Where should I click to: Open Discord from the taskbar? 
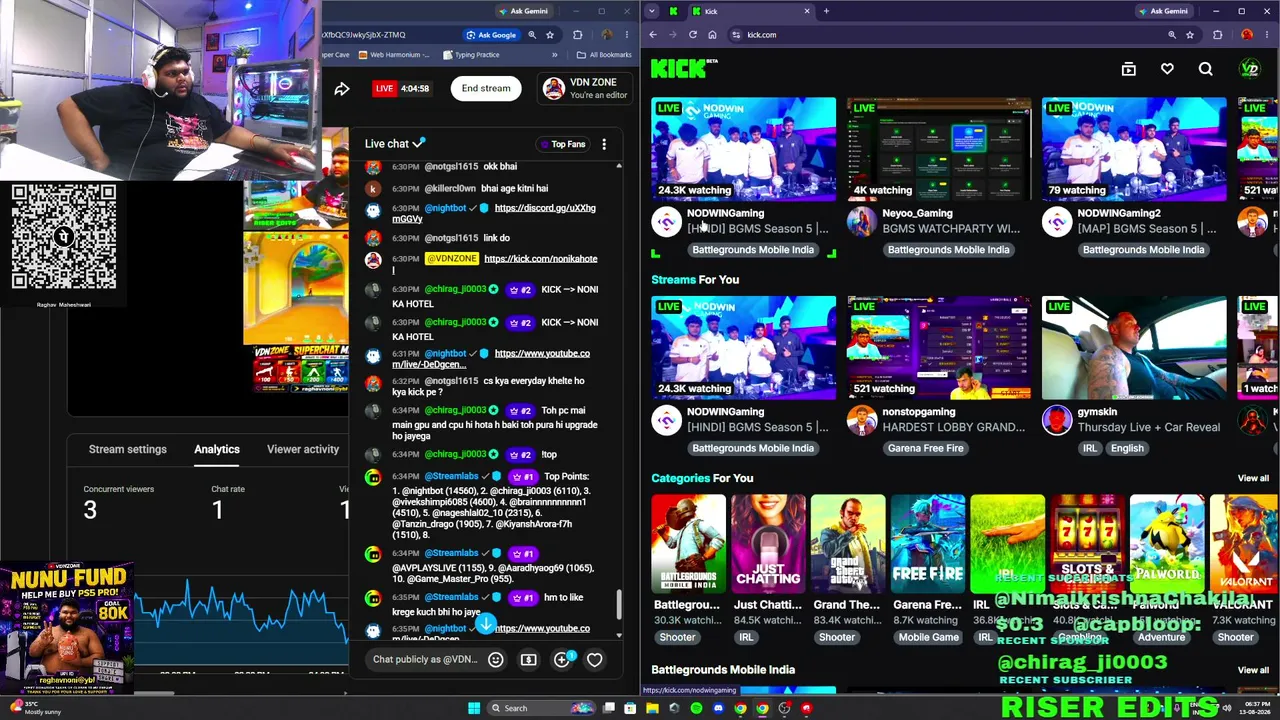pyautogui.click(x=718, y=708)
